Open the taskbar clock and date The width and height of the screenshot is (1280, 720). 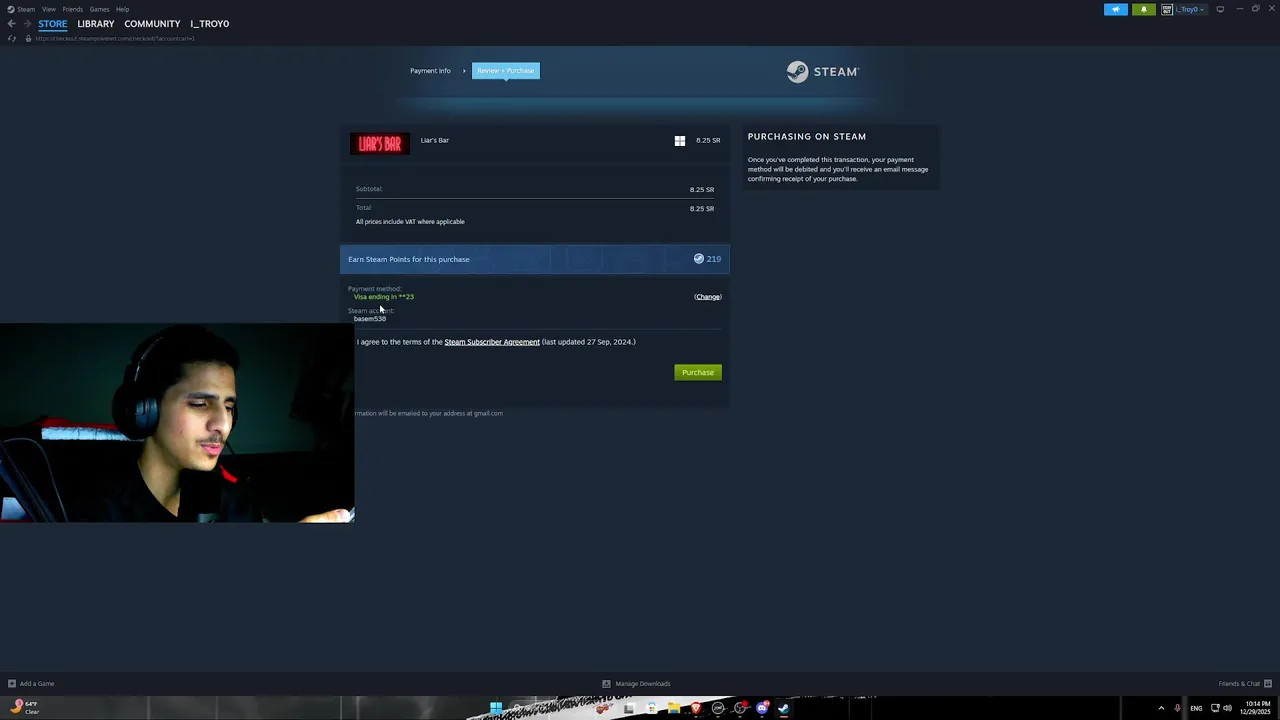pos(1257,709)
